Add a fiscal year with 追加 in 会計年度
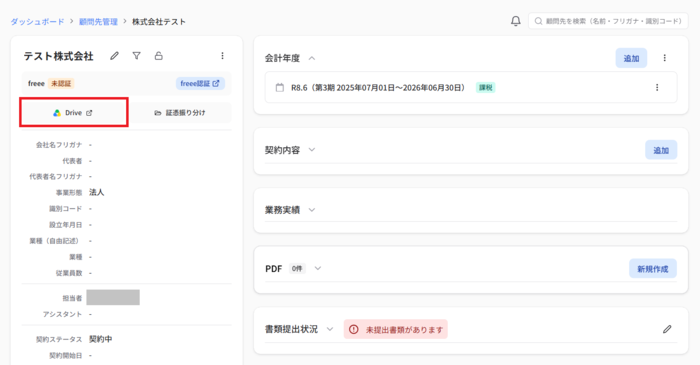The width and height of the screenshot is (700, 365). [631, 58]
